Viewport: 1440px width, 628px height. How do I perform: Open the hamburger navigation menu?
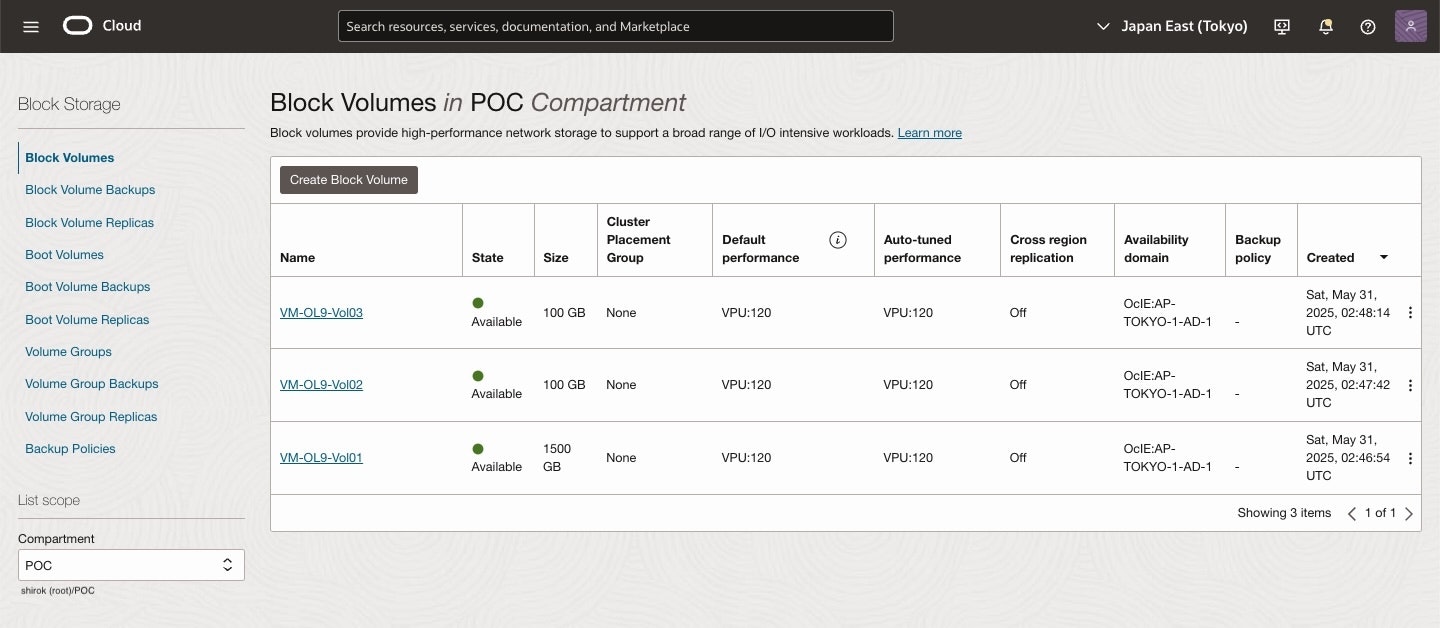pyautogui.click(x=31, y=27)
